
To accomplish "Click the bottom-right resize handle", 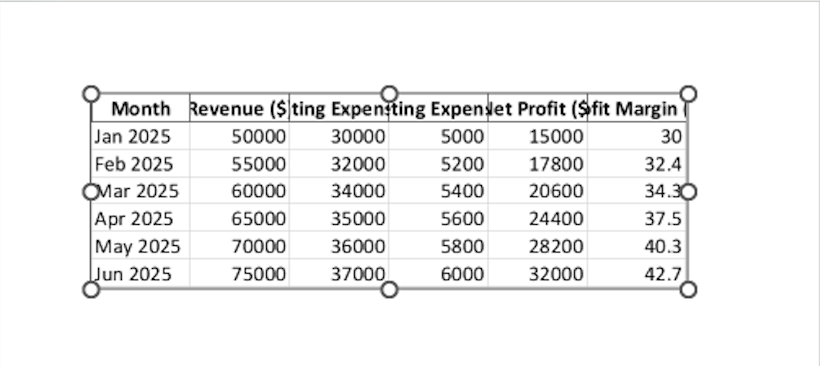I will [x=688, y=289].
